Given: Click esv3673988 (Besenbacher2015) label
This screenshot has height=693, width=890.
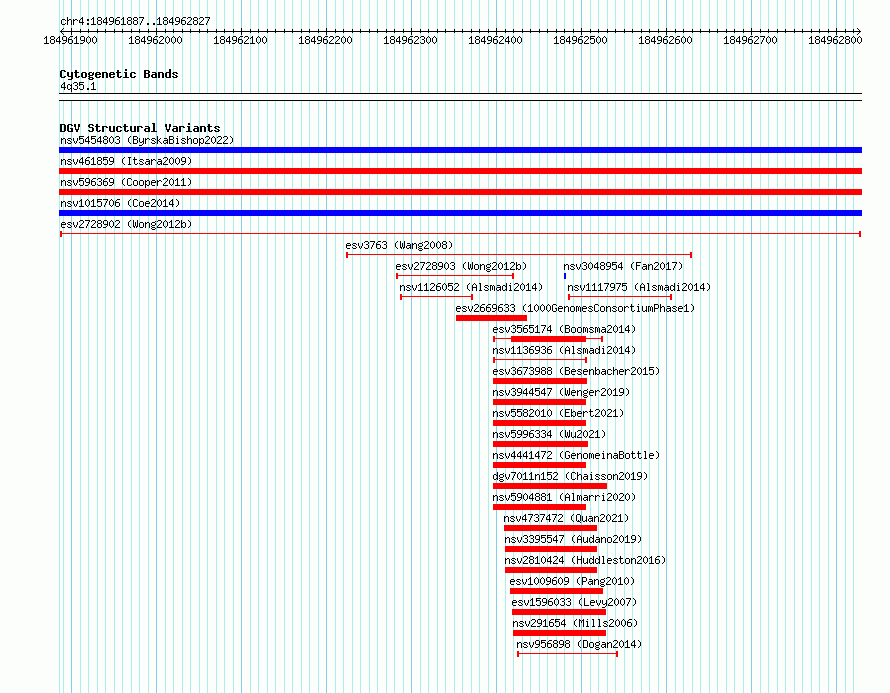Looking at the screenshot, I should (x=576, y=371).
